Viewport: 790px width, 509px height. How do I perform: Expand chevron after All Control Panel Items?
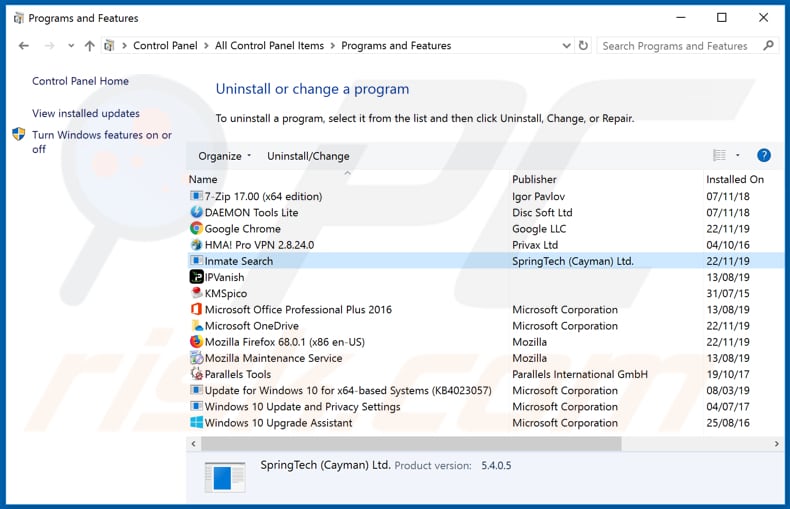pyautogui.click(x=333, y=46)
